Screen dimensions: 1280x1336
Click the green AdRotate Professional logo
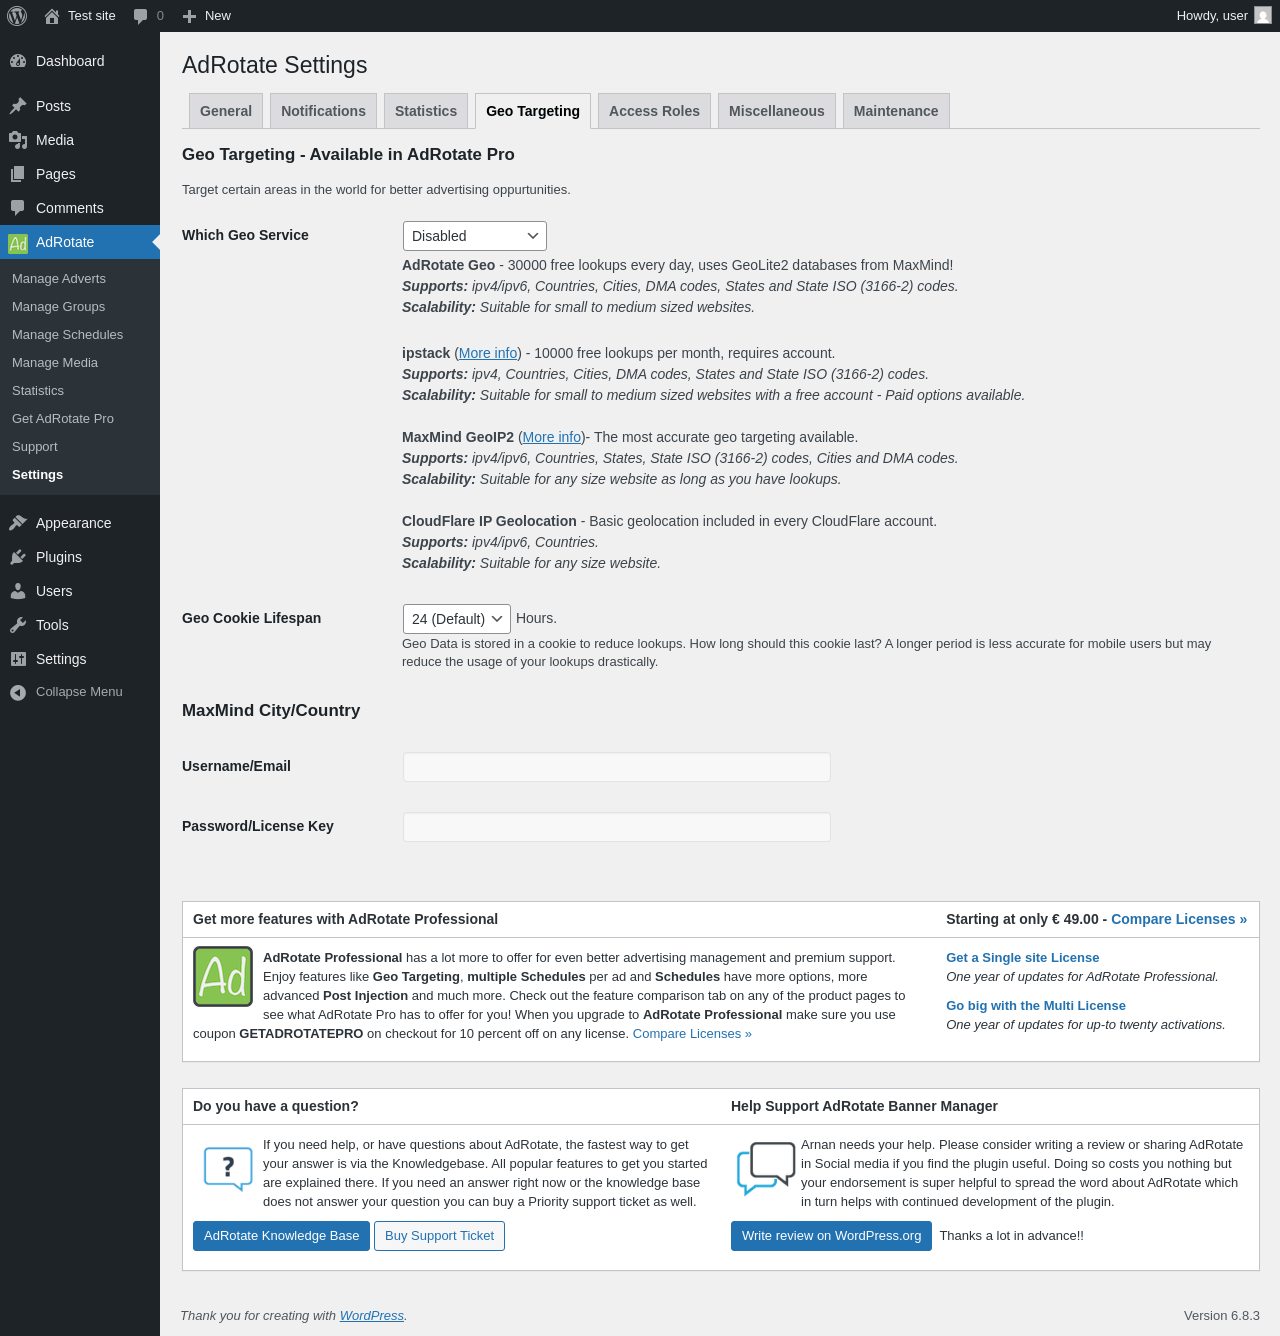tap(223, 976)
